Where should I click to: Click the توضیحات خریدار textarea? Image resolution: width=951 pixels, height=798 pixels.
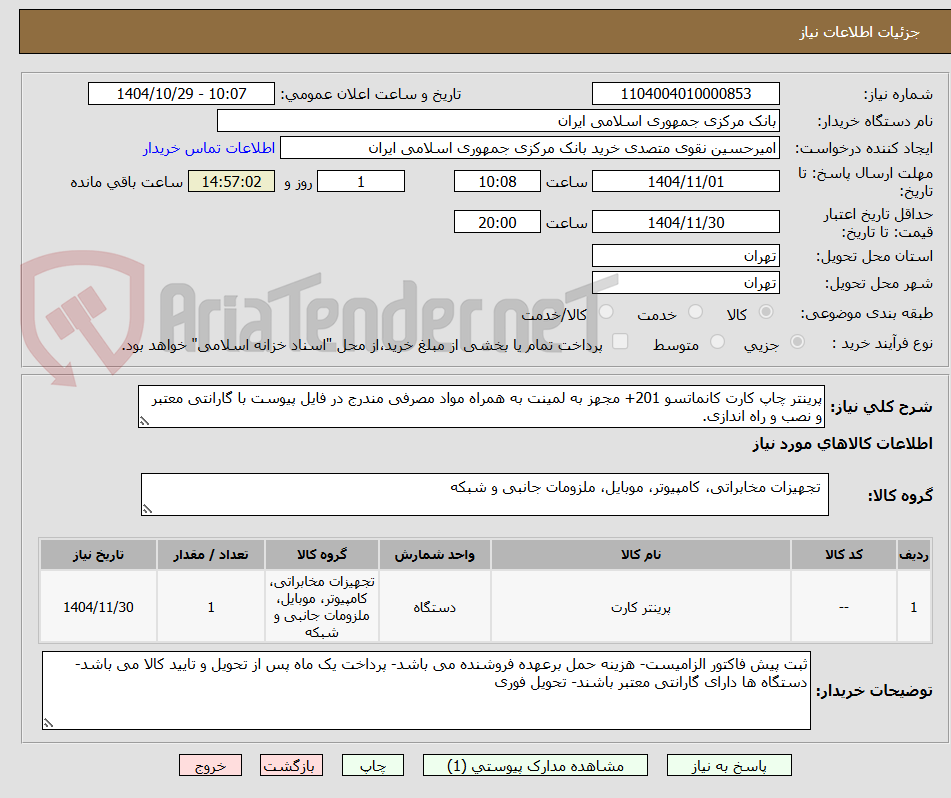(x=426, y=691)
